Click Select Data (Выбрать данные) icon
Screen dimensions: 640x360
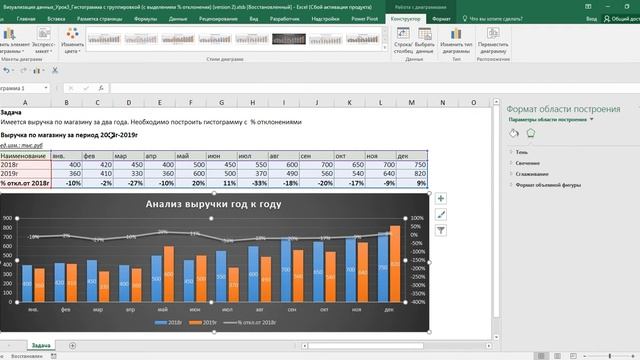(x=424, y=33)
